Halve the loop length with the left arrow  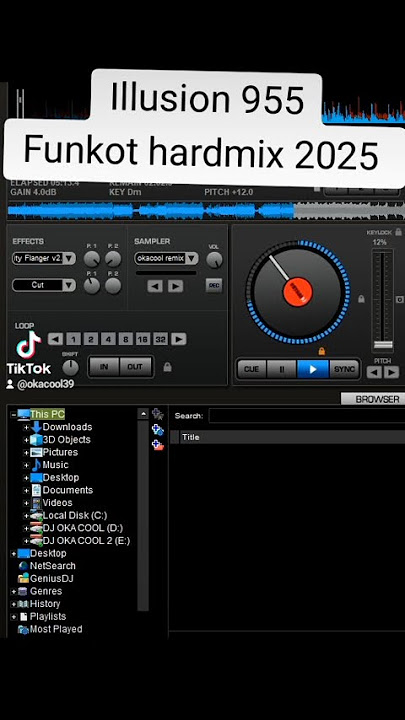[56, 339]
